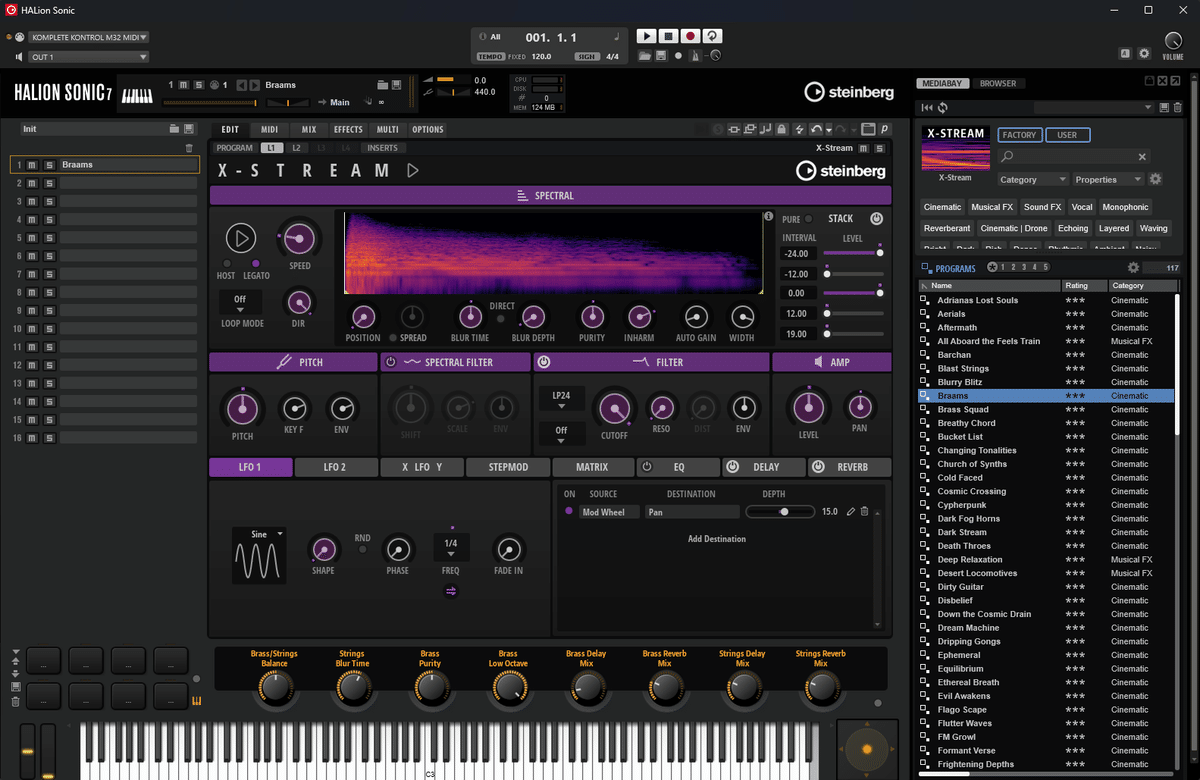Toggle the Mod Wheel row ON indicator
Screen dimensions: 1200x780
pos(569,512)
